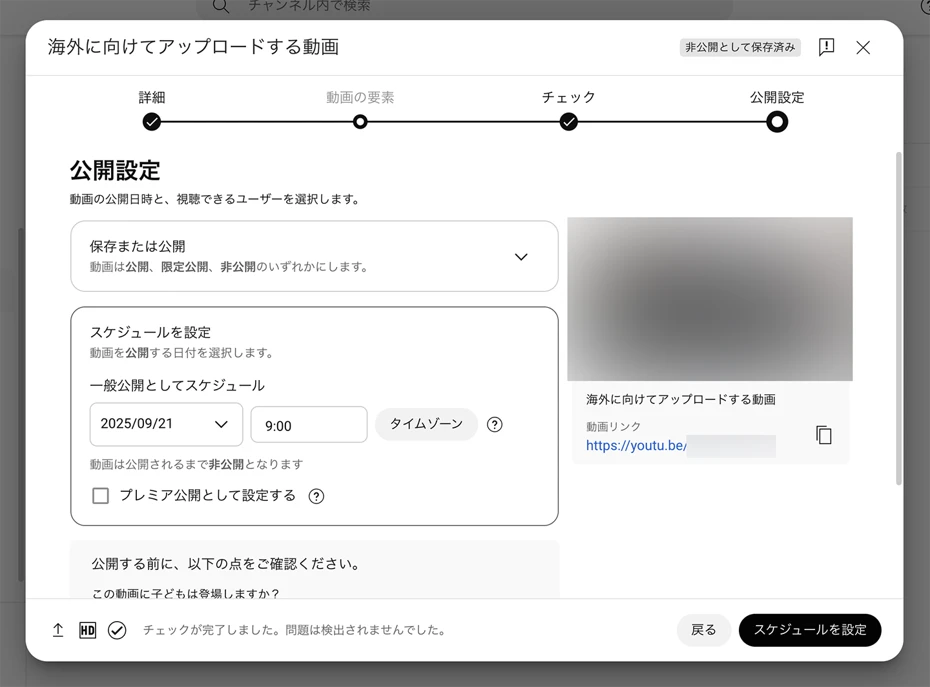Click the スケジュールを設定 section heading
The image size is (930, 687).
[x=150, y=332]
